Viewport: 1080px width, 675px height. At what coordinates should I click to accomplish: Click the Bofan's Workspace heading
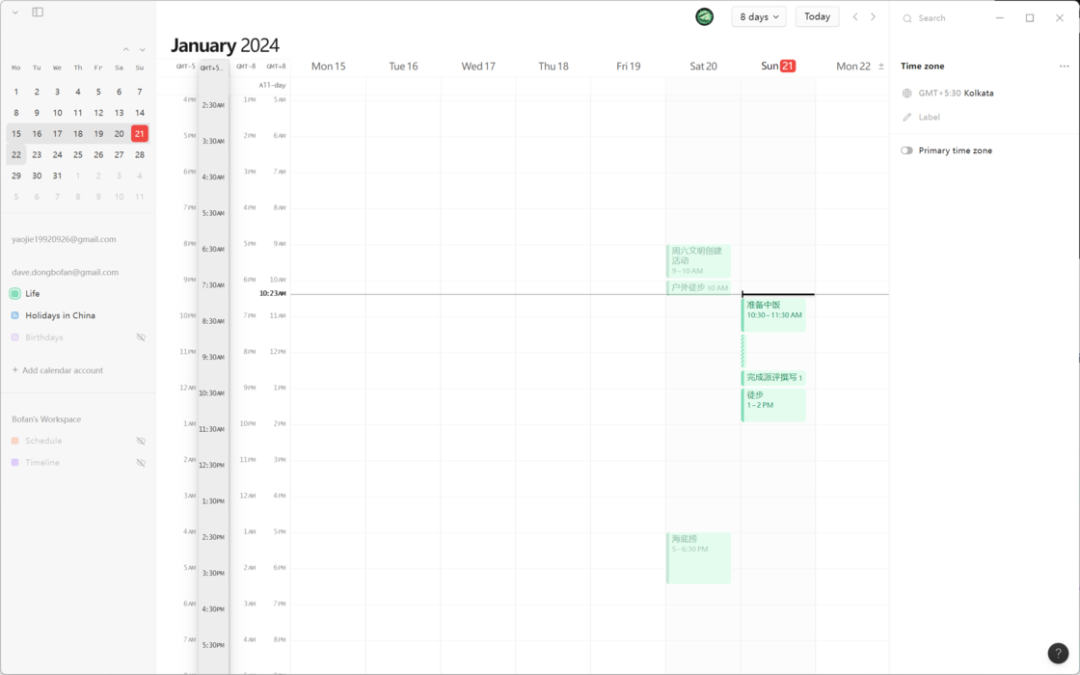46,419
